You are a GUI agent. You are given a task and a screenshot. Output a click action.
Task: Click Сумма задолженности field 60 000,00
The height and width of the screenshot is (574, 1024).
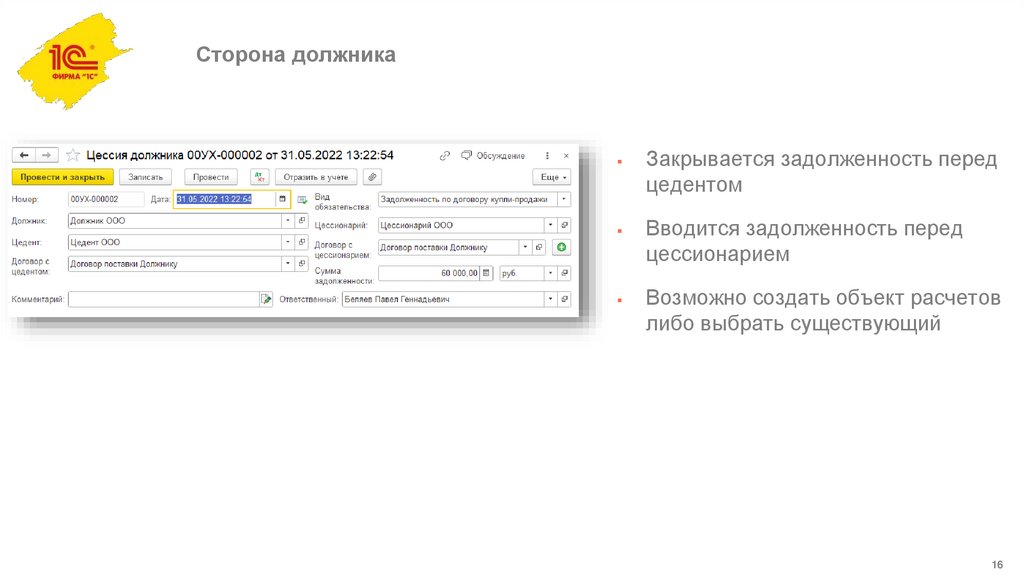tap(429, 273)
